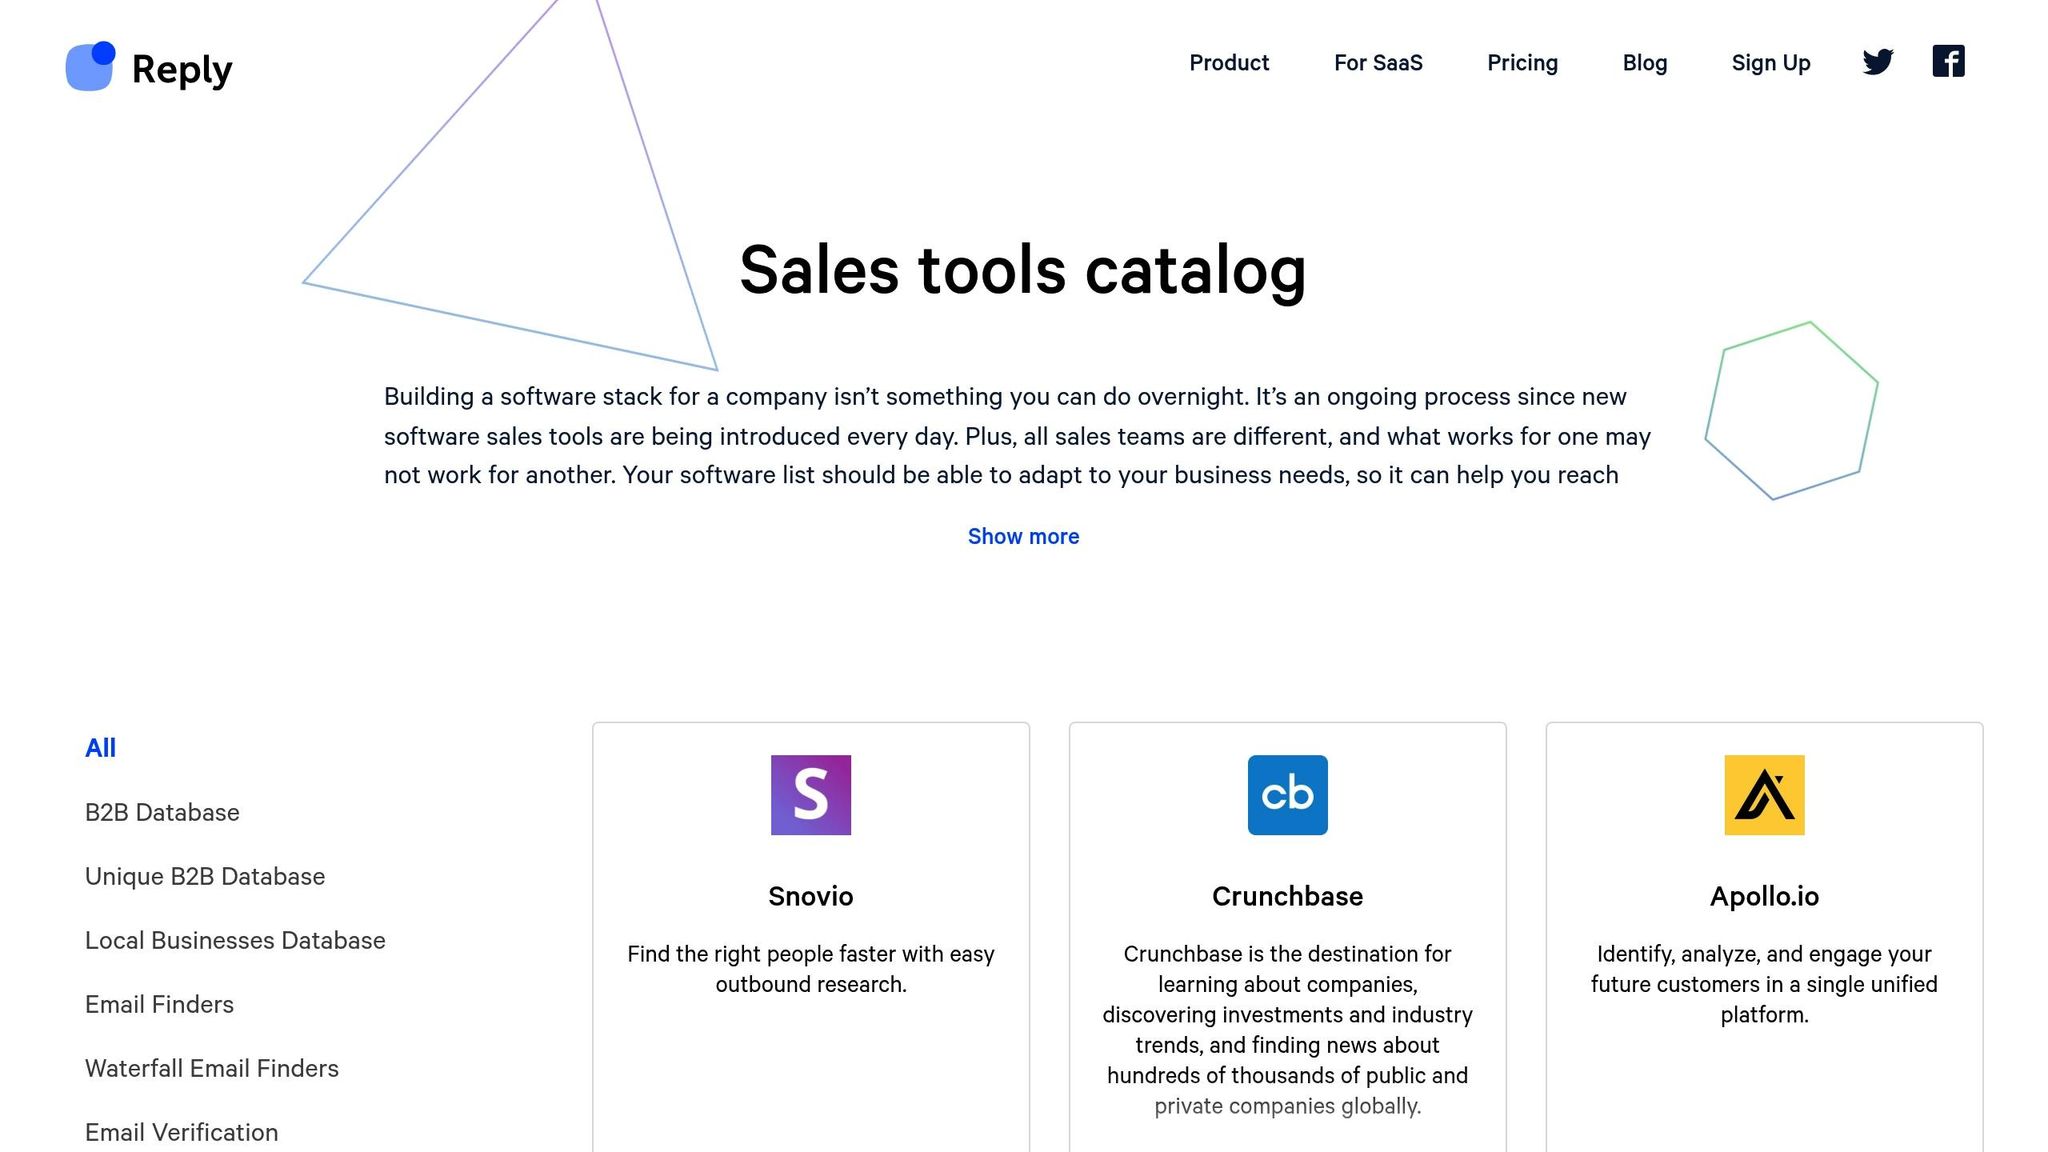Screen dimensions: 2048x1152
Task: Click the Snovio purple S logo
Action: pos(810,795)
